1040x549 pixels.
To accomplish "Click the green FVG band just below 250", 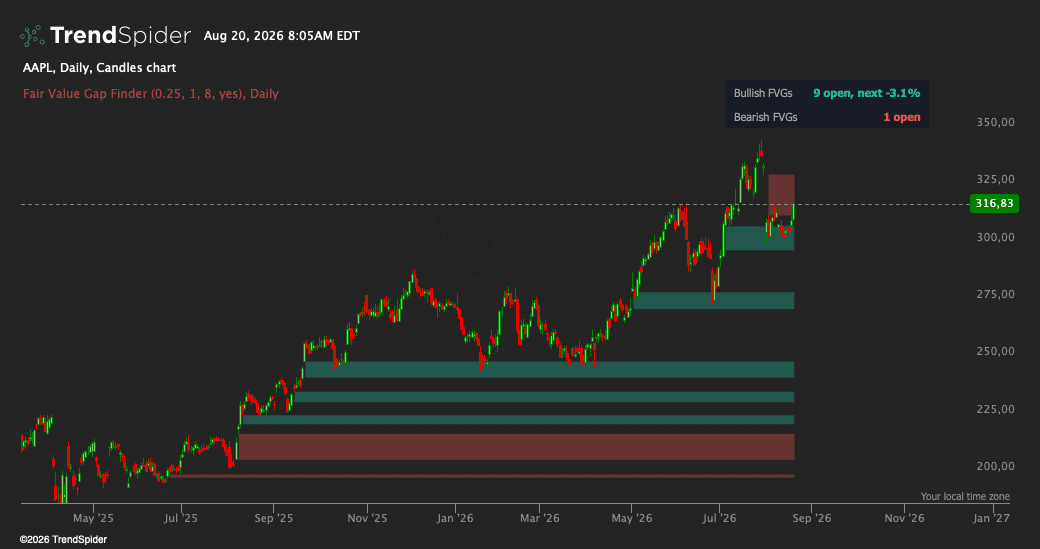I will click(549, 369).
